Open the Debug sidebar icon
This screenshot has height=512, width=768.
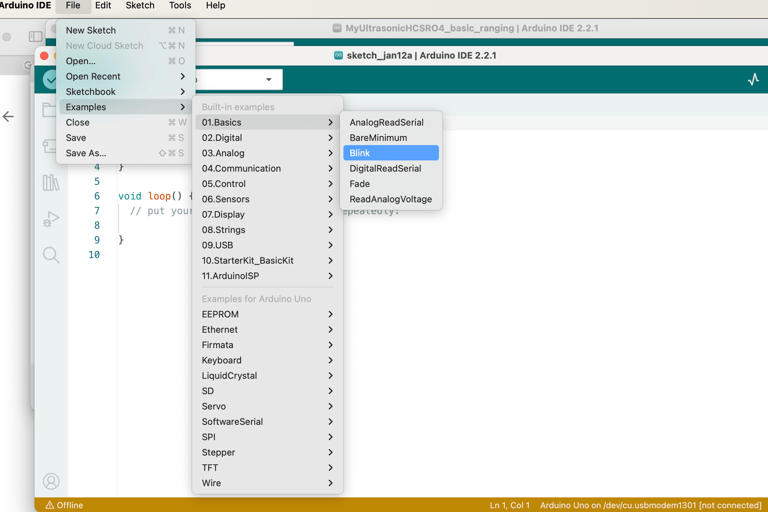click(x=50, y=219)
